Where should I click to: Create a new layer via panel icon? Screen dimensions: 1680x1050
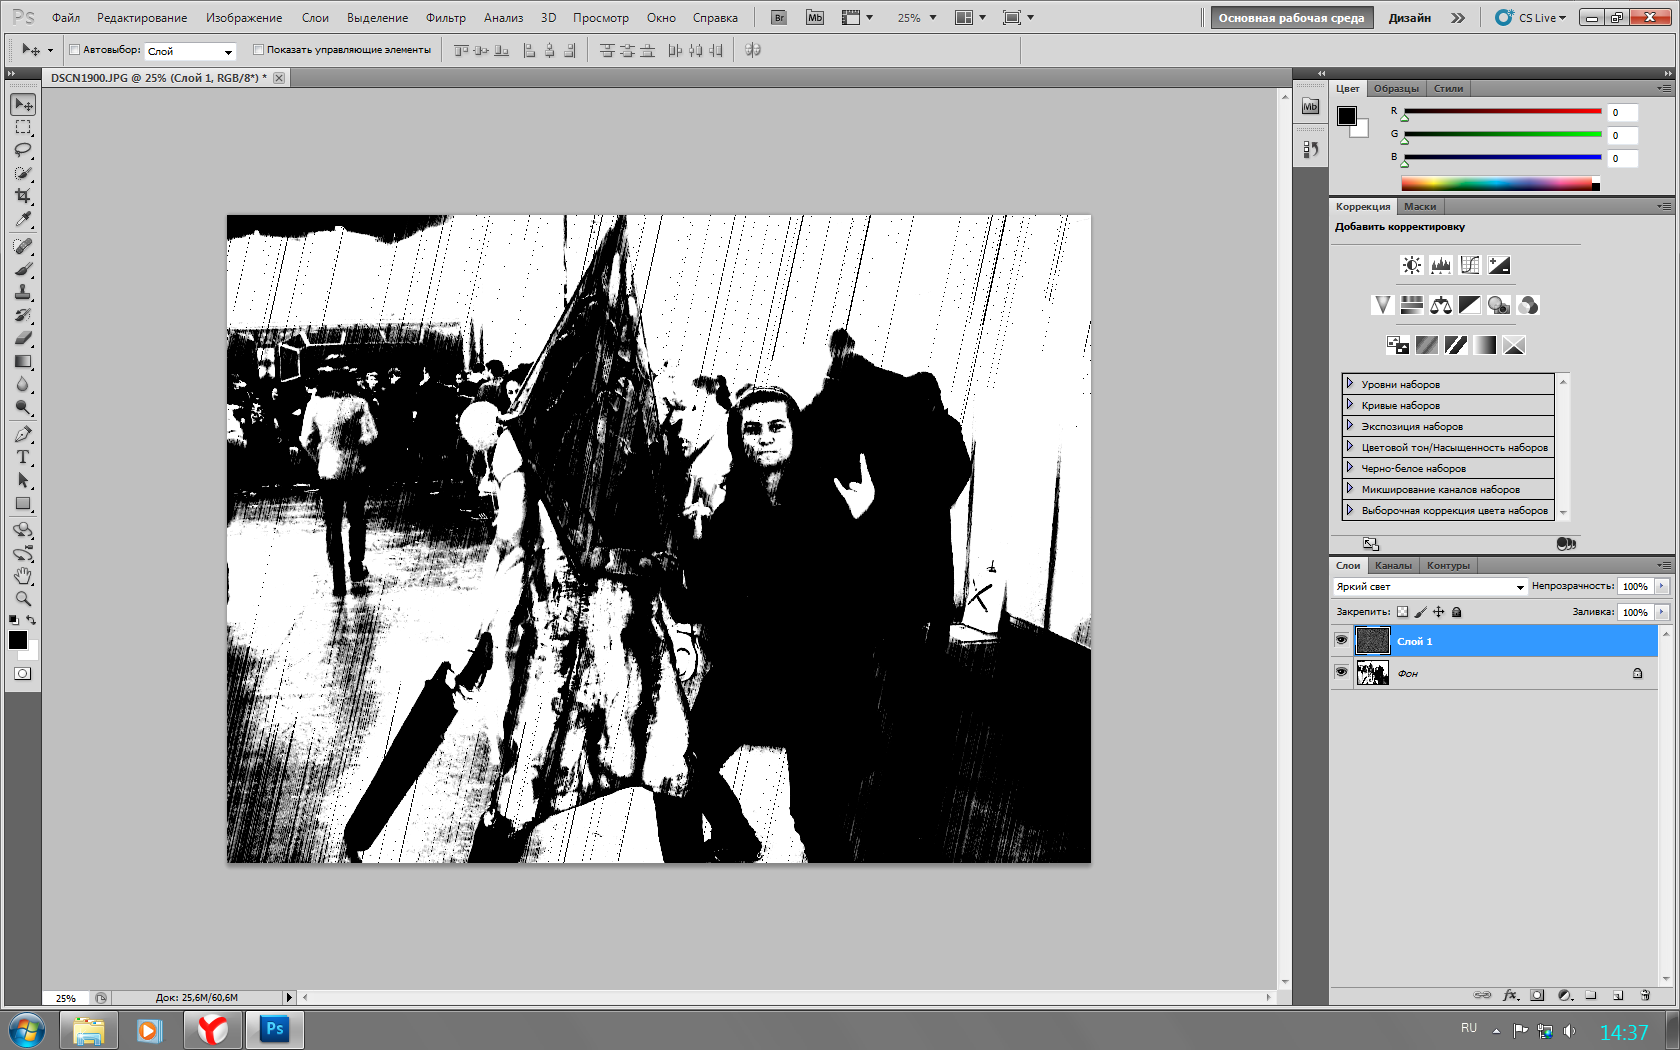1618,995
